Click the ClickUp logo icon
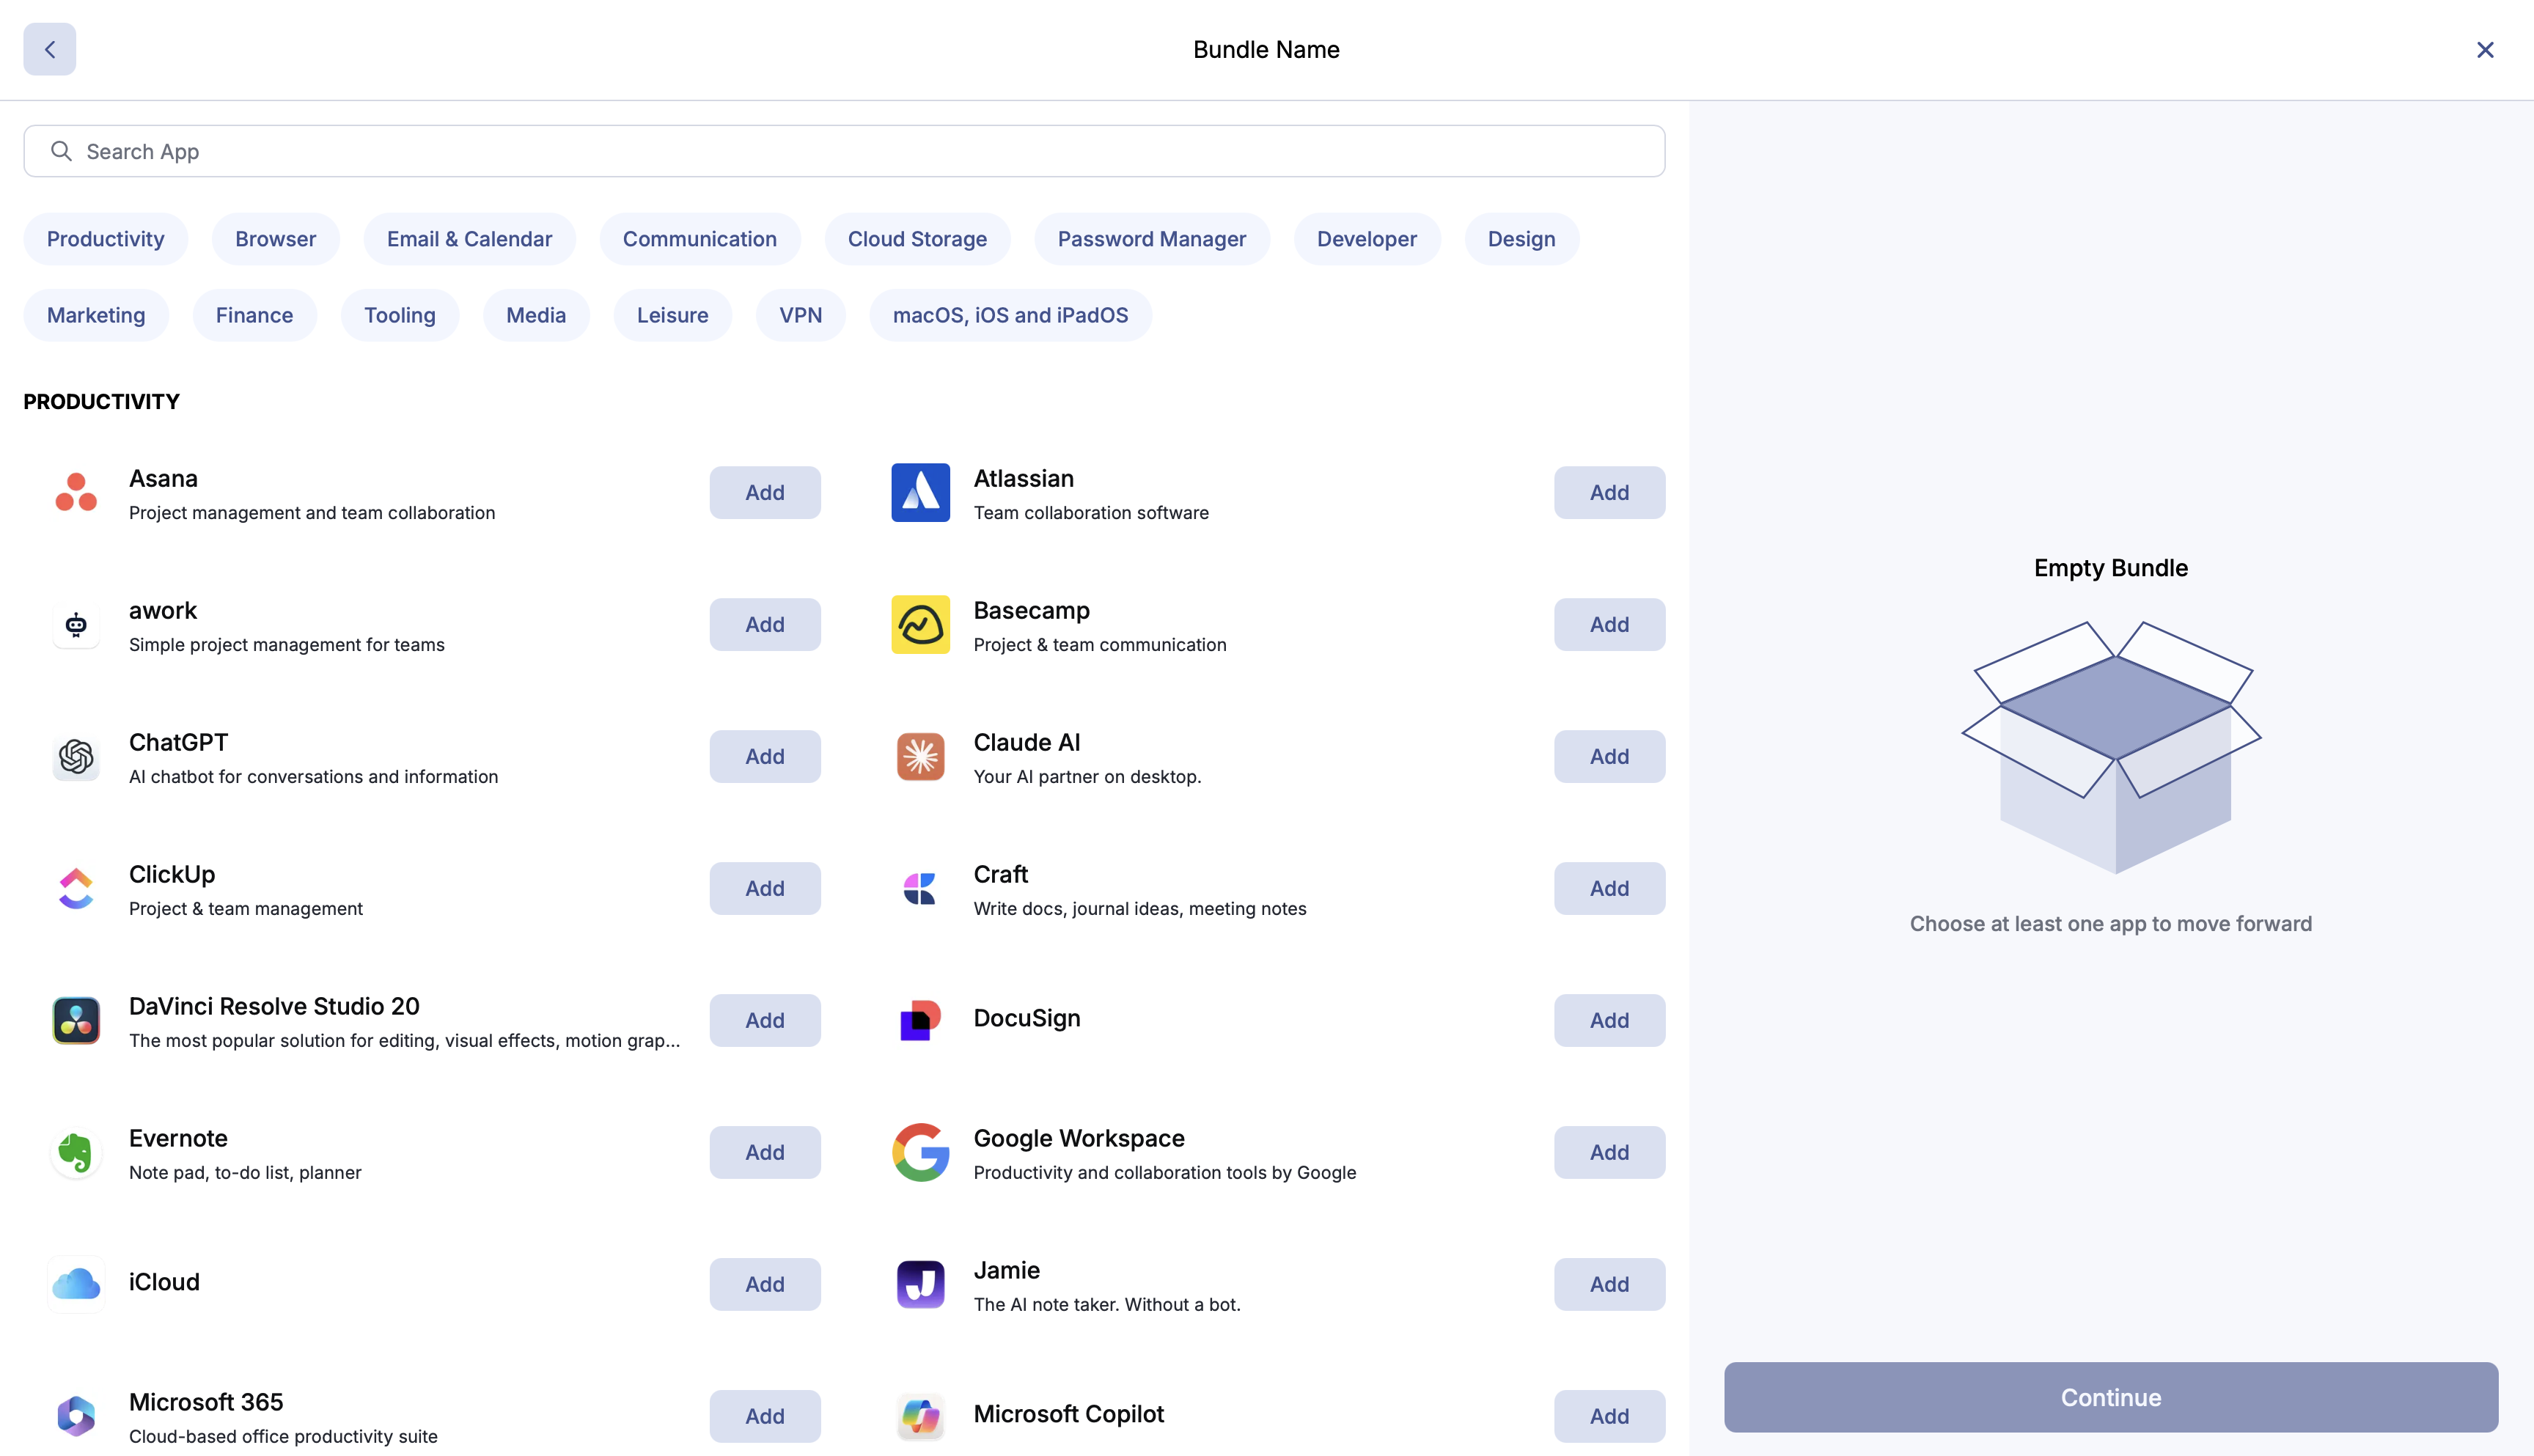 pyautogui.click(x=76, y=888)
